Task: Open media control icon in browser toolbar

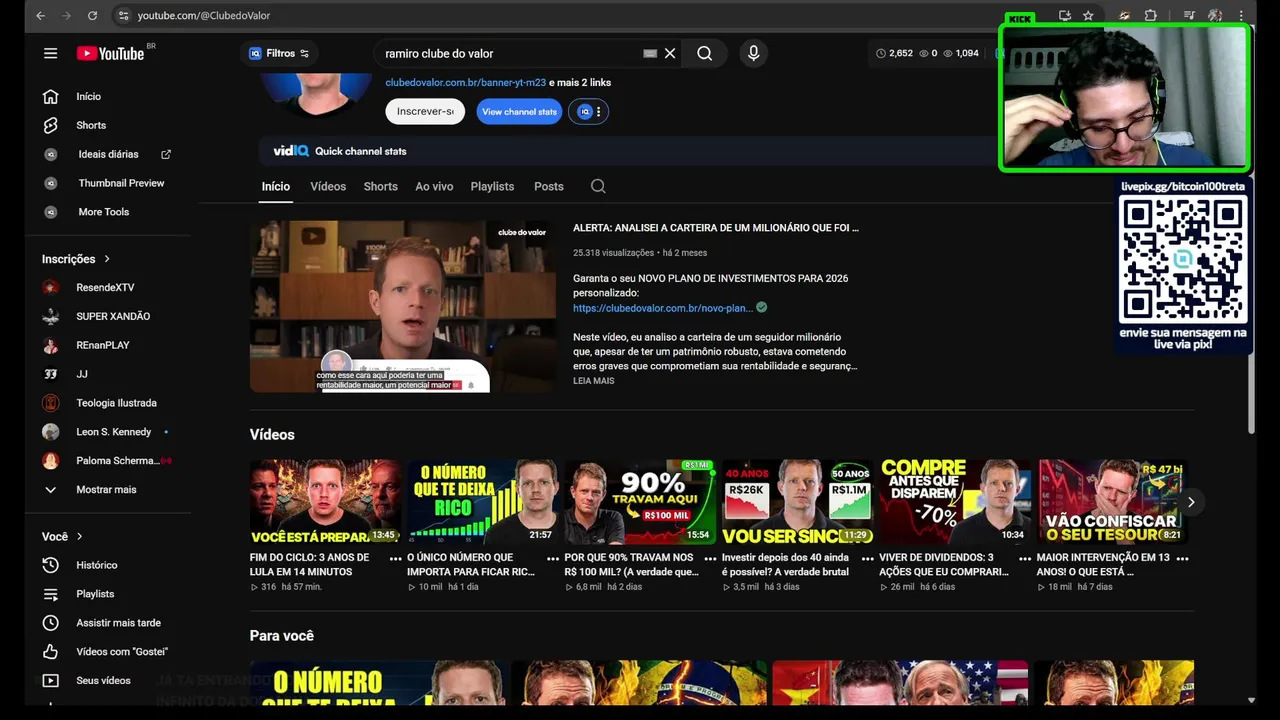Action: pyautogui.click(x=1189, y=15)
